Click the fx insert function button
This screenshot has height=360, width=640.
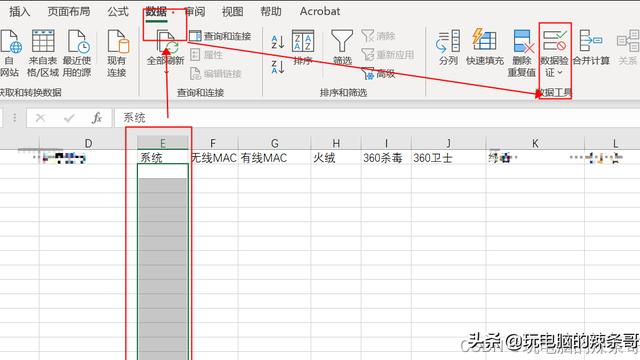tap(97, 118)
